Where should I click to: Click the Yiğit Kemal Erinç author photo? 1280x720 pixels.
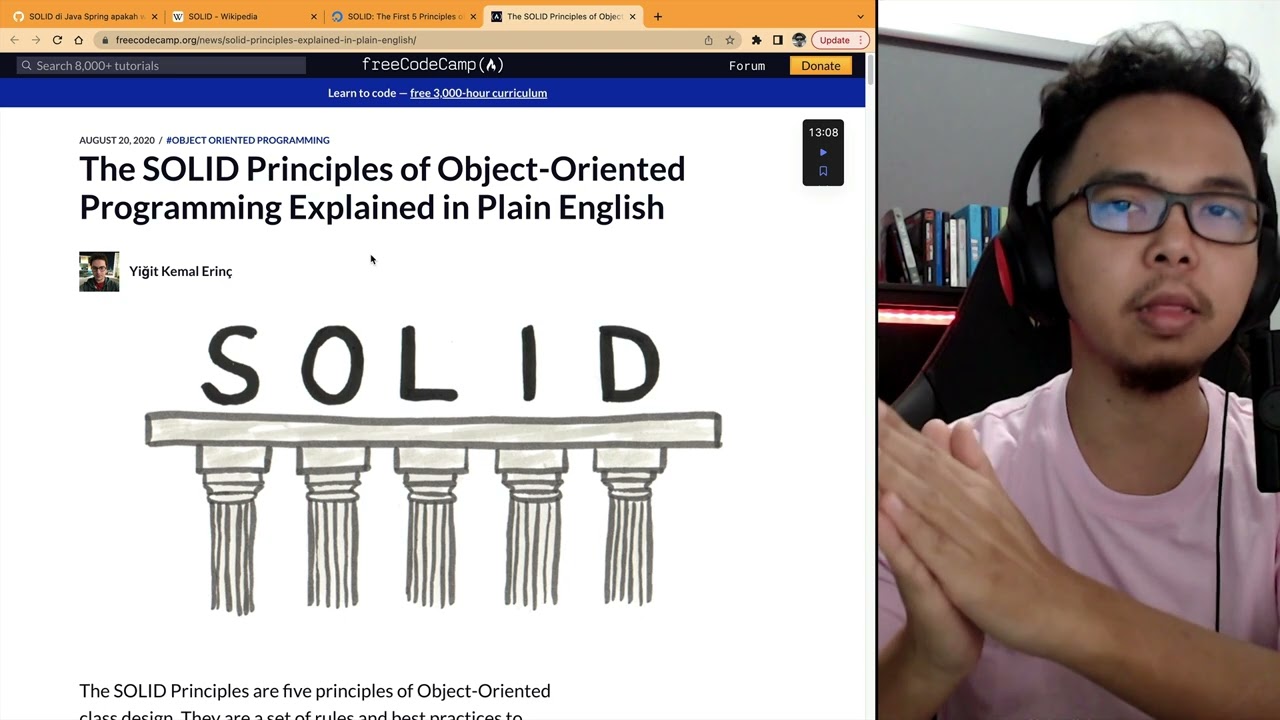coord(99,271)
